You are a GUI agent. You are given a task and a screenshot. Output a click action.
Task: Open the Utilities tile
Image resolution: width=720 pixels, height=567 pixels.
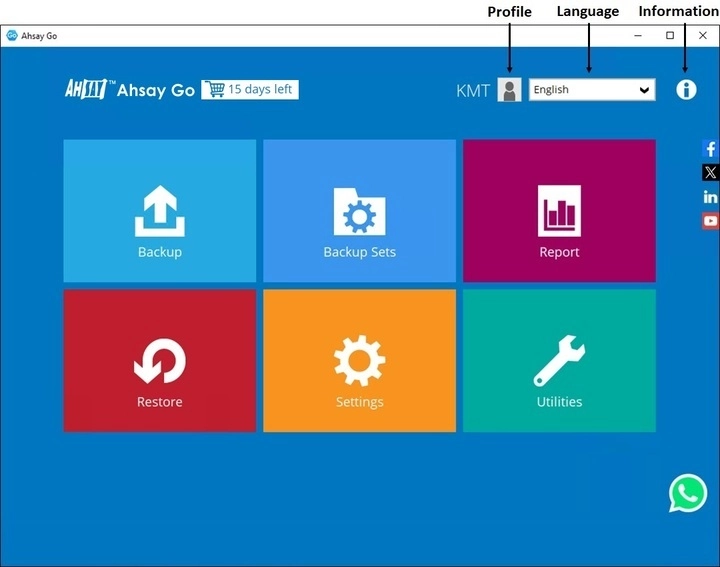tap(559, 360)
